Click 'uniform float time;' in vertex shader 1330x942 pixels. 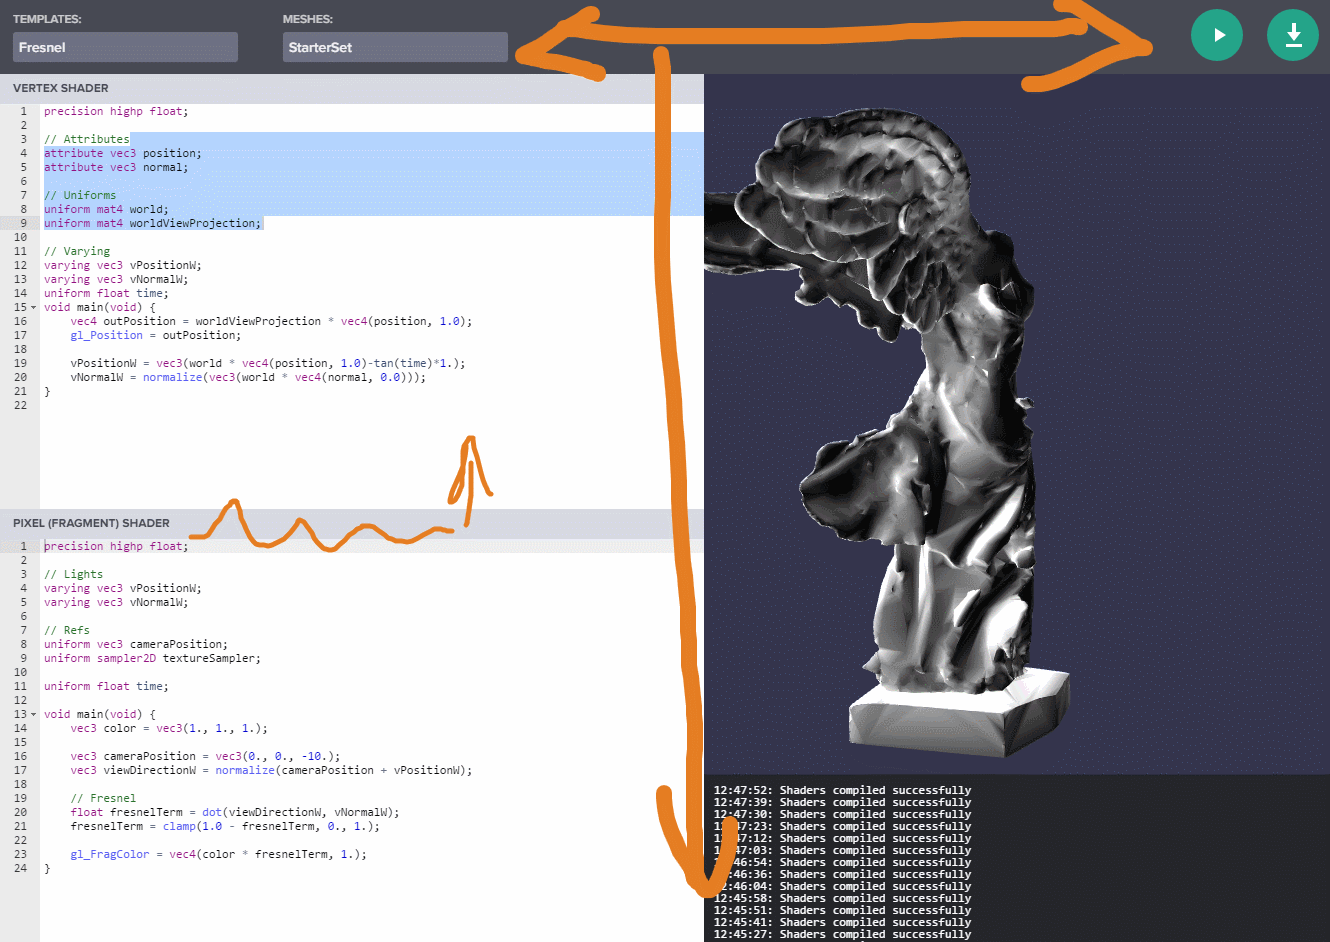(106, 293)
